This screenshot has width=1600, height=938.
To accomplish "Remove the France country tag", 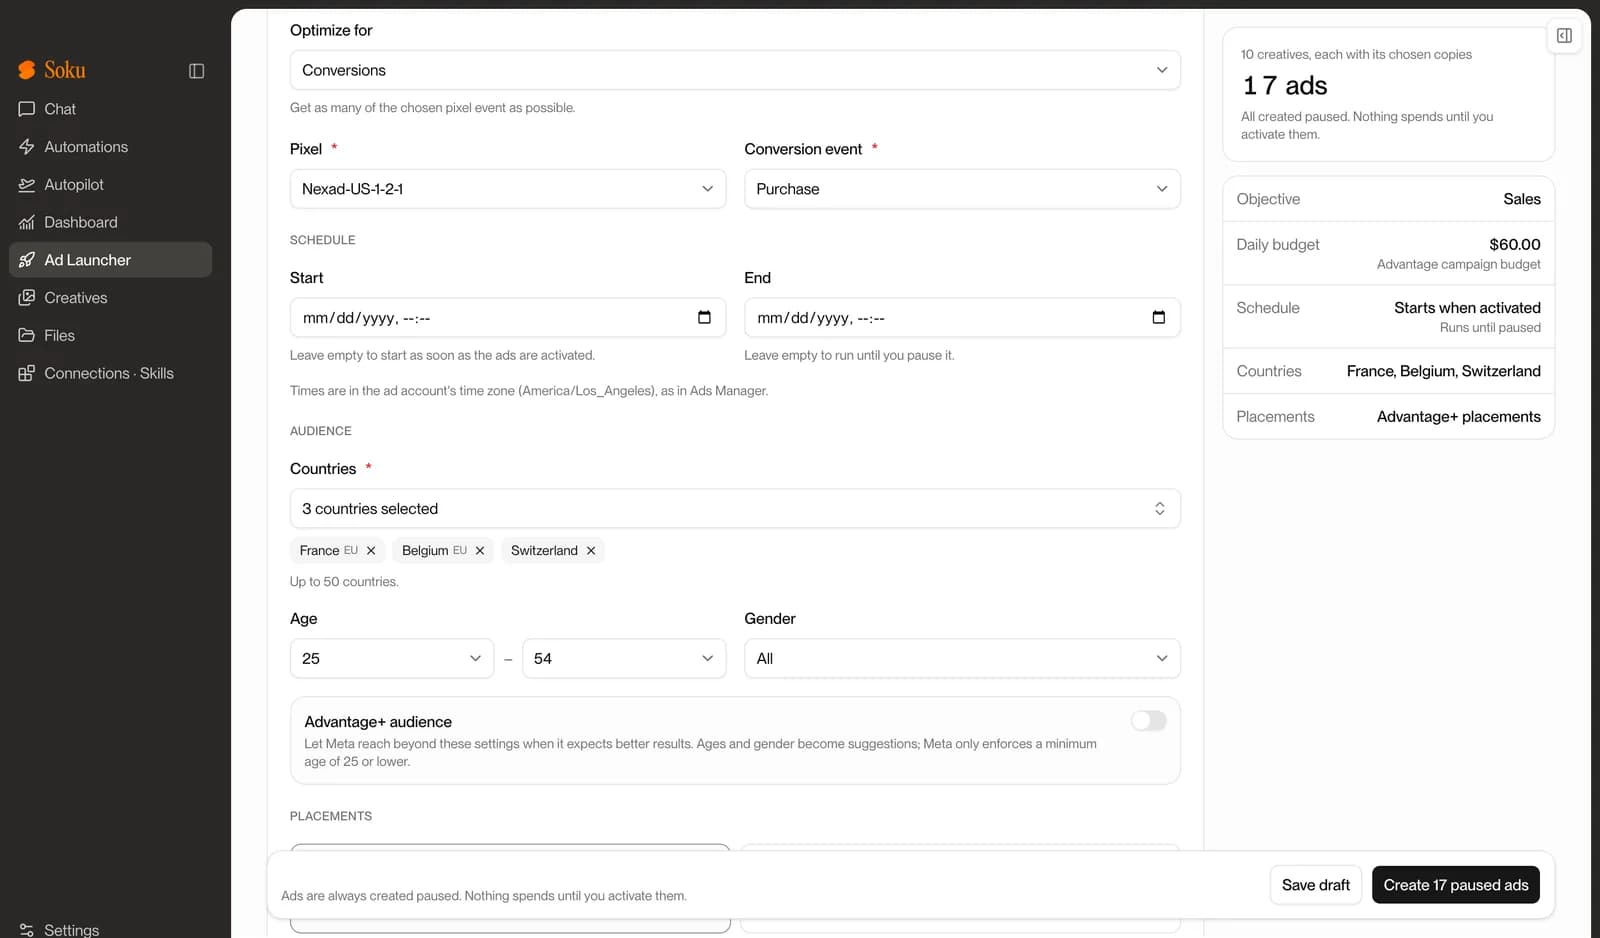I will coord(371,551).
